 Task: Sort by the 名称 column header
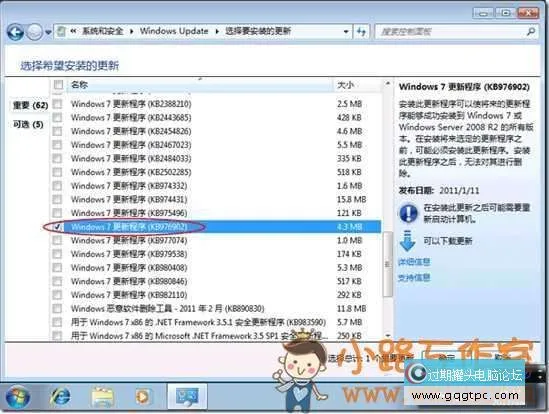[200, 85]
